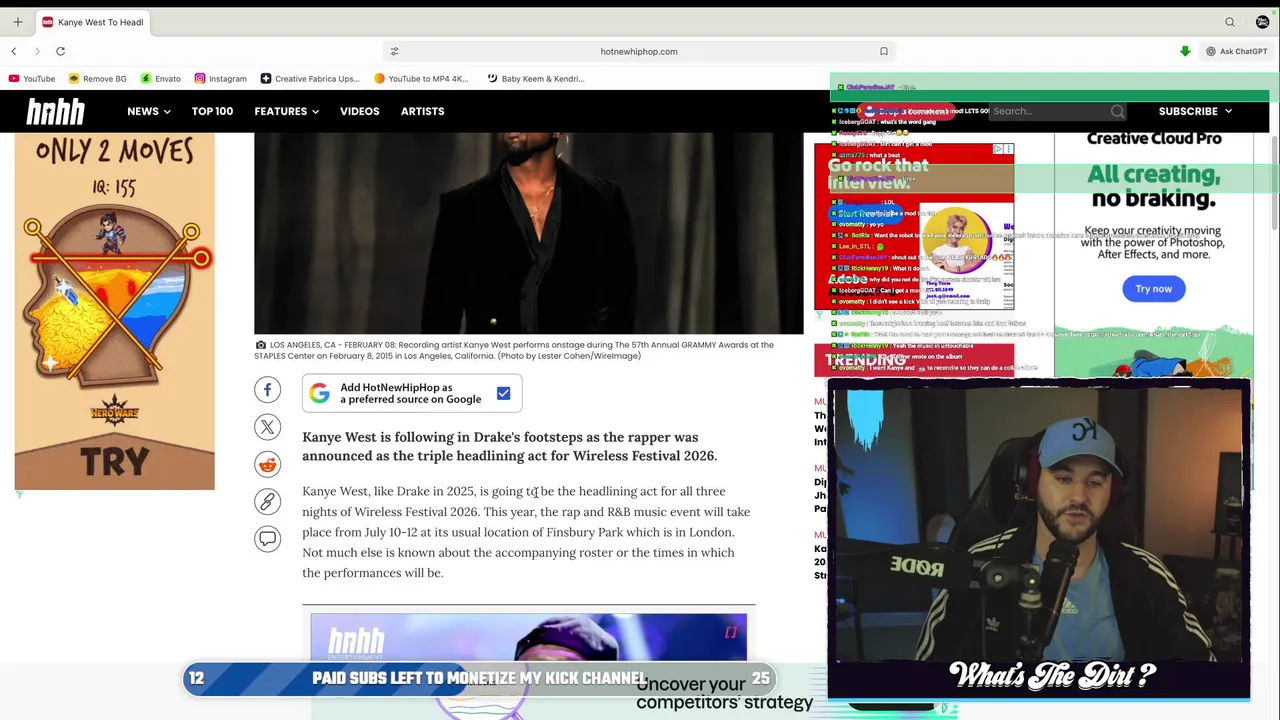
Task: Open the browser tab search magnifier icon
Action: pyautogui.click(x=1230, y=22)
